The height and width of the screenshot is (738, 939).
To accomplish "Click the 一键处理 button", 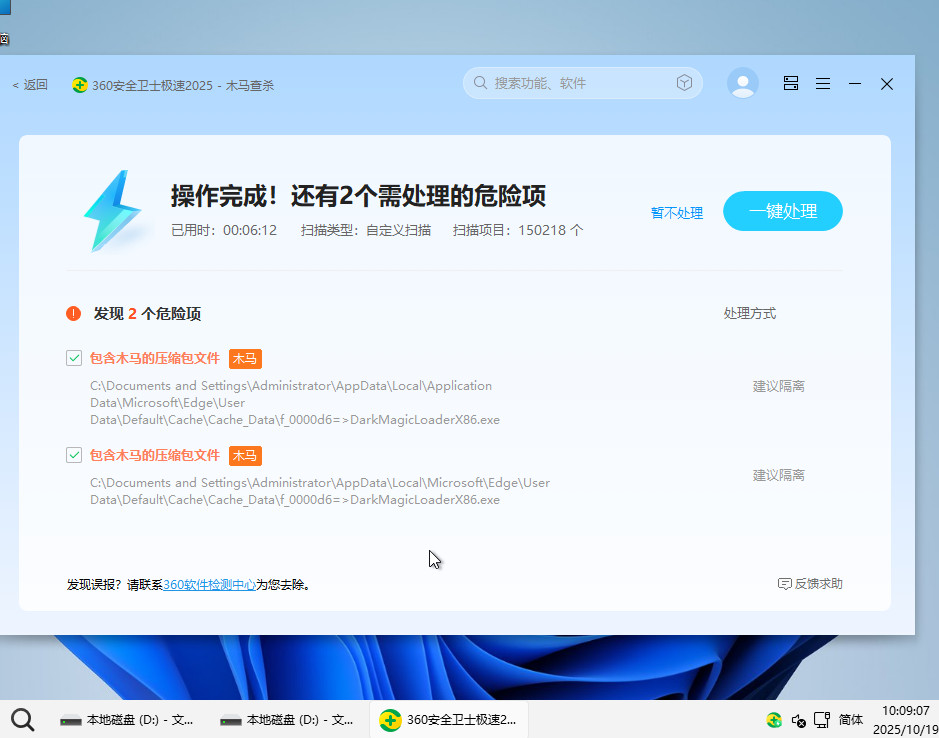I will pyautogui.click(x=783, y=211).
